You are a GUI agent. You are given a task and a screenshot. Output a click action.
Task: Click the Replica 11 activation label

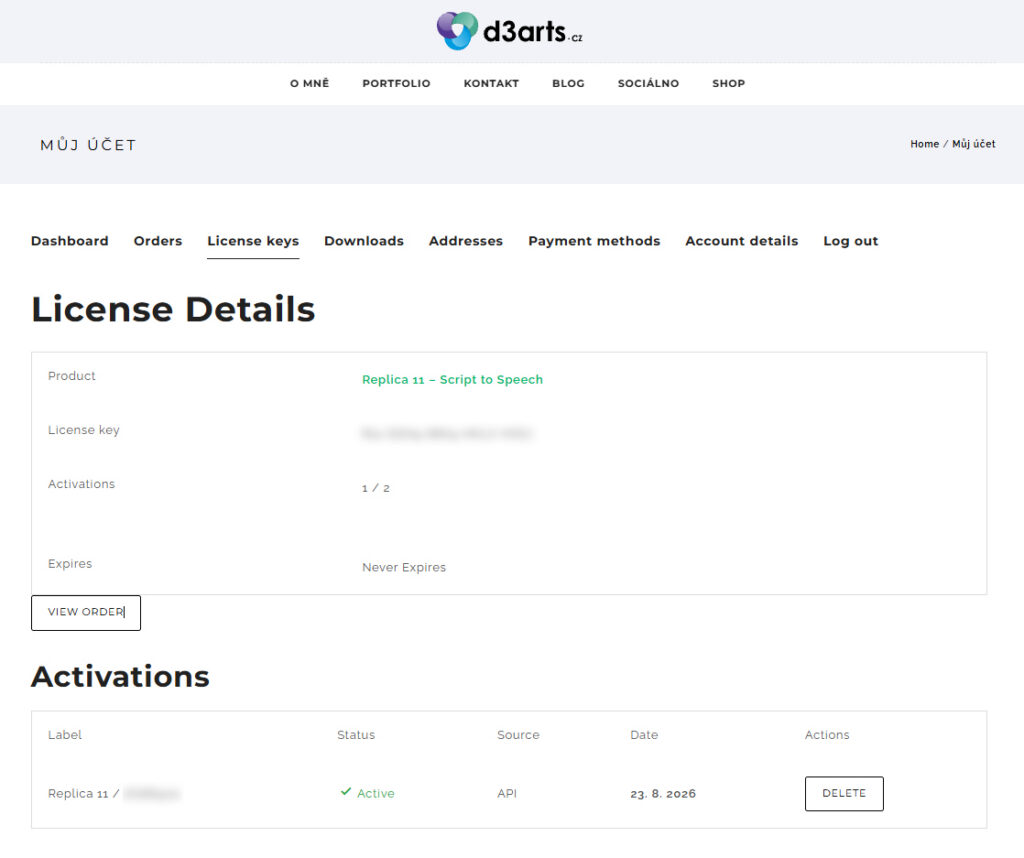[114, 793]
